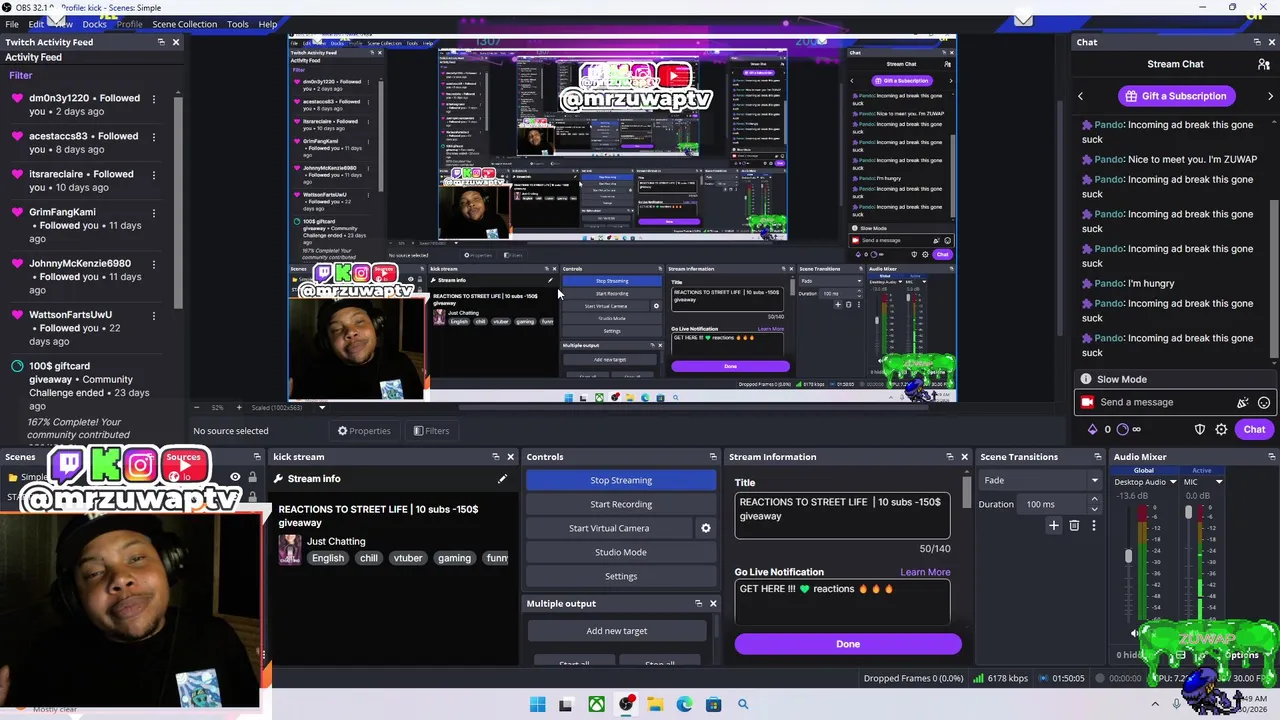Click the English stream tag
Viewport: 1280px width, 720px height.
tap(327, 558)
